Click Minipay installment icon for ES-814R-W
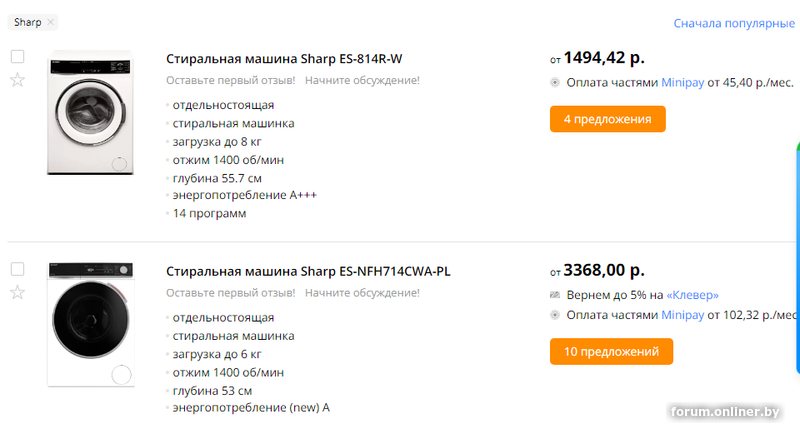Viewport: 800px width, 433px height. (x=555, y=83)
